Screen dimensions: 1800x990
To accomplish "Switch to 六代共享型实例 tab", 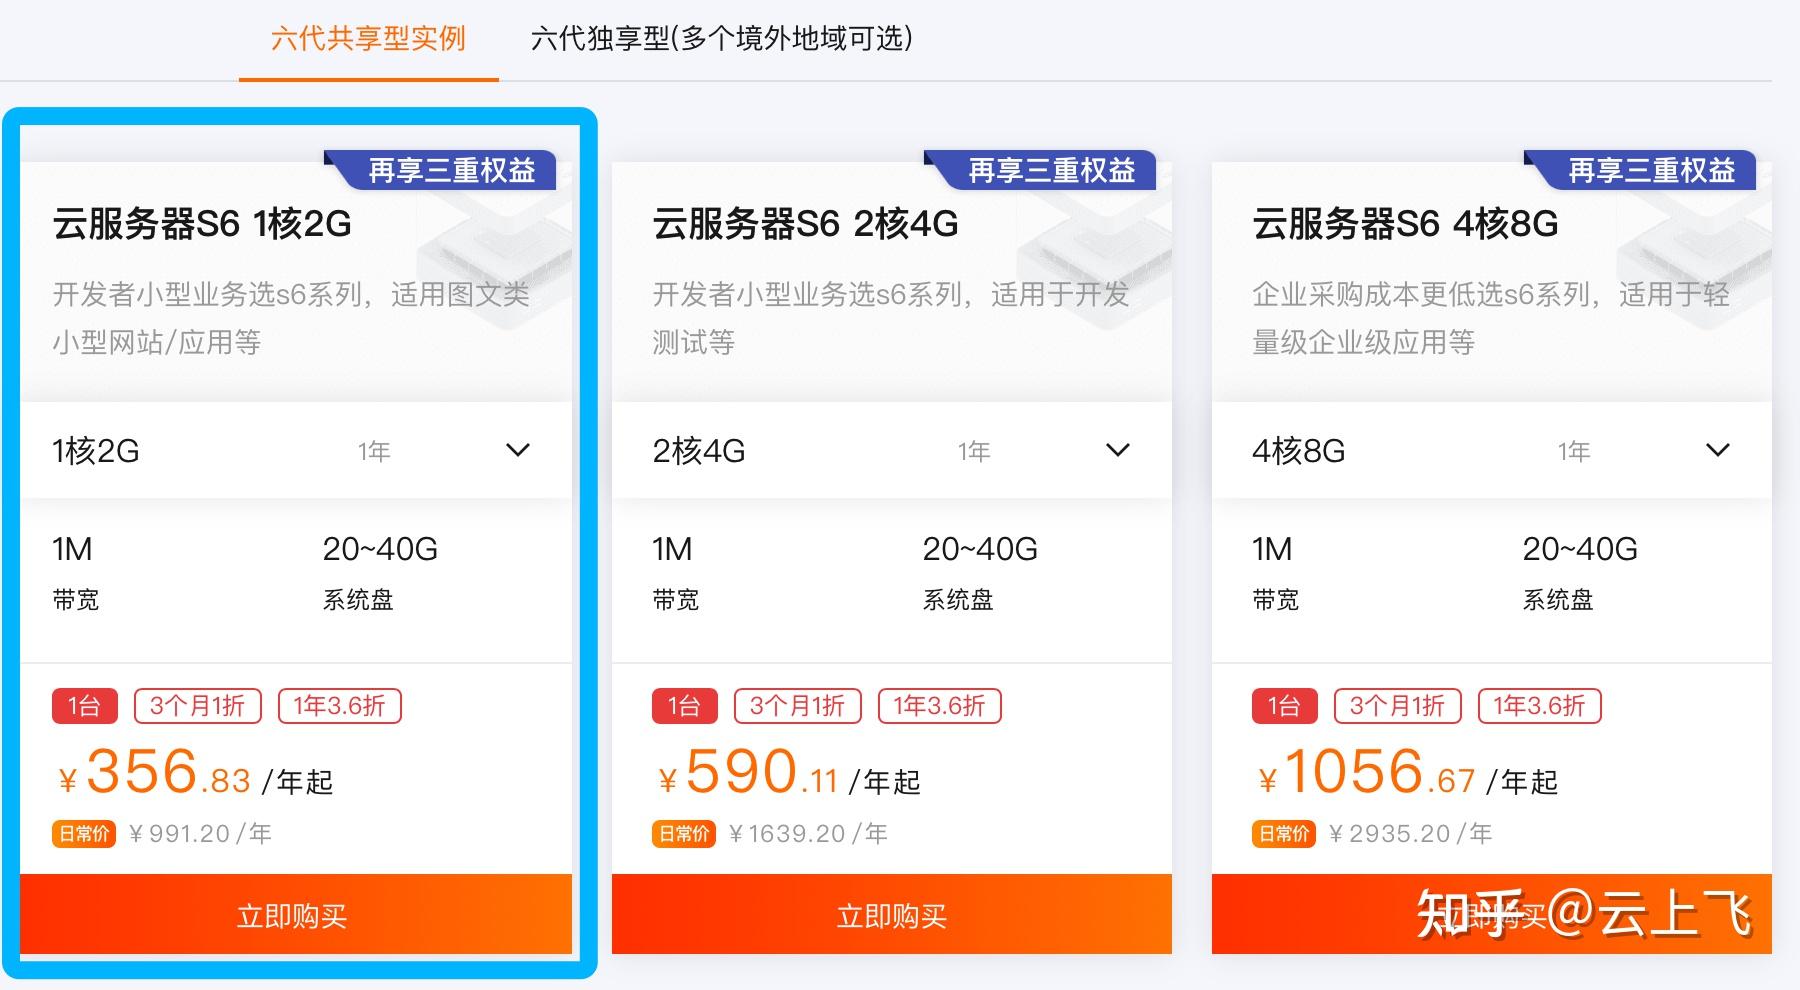I will click(x=368, y=39).
